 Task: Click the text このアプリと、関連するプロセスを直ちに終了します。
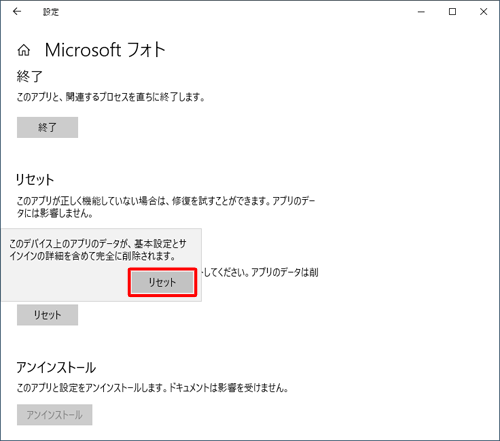[111, 97]
